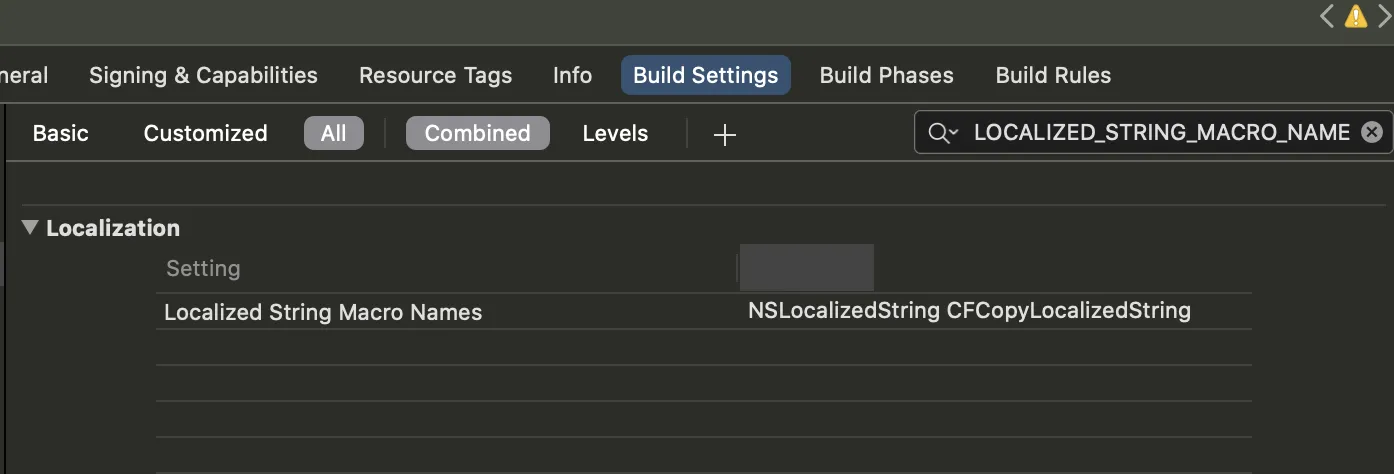Screen dimensions: 1394x474
Task: Open the Signing & Capabilities tab
Action: tap(203, 75)
